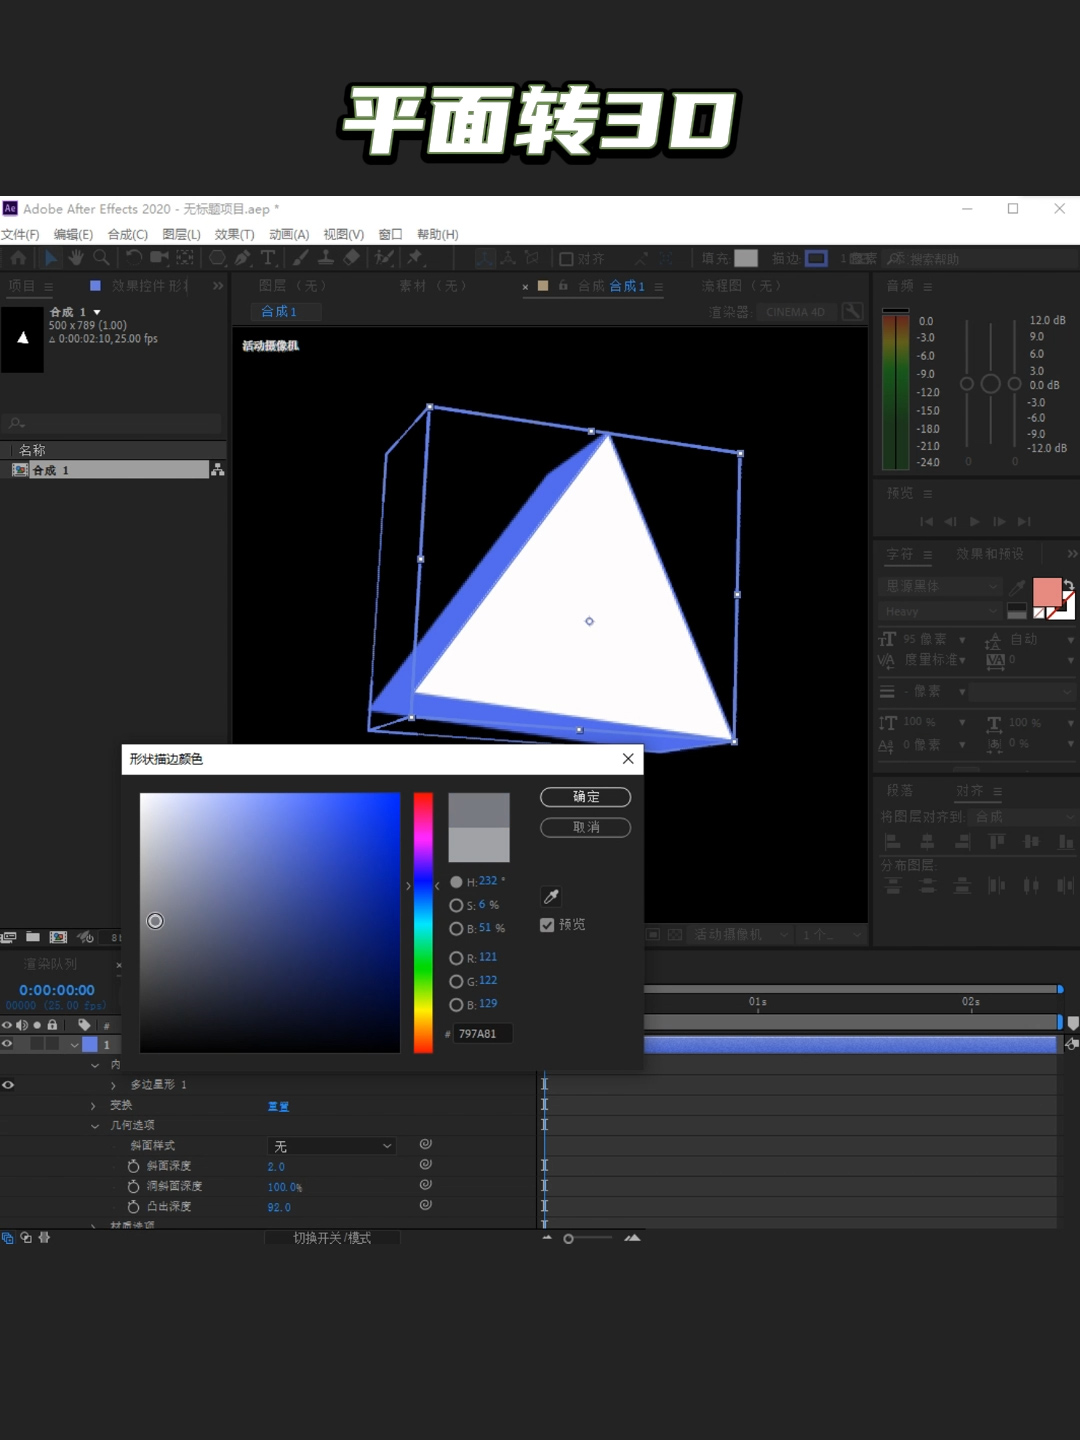Click the rainbow hue slider strip
The width and height of the screenshot is (1080, 1440).
(423, 922)
